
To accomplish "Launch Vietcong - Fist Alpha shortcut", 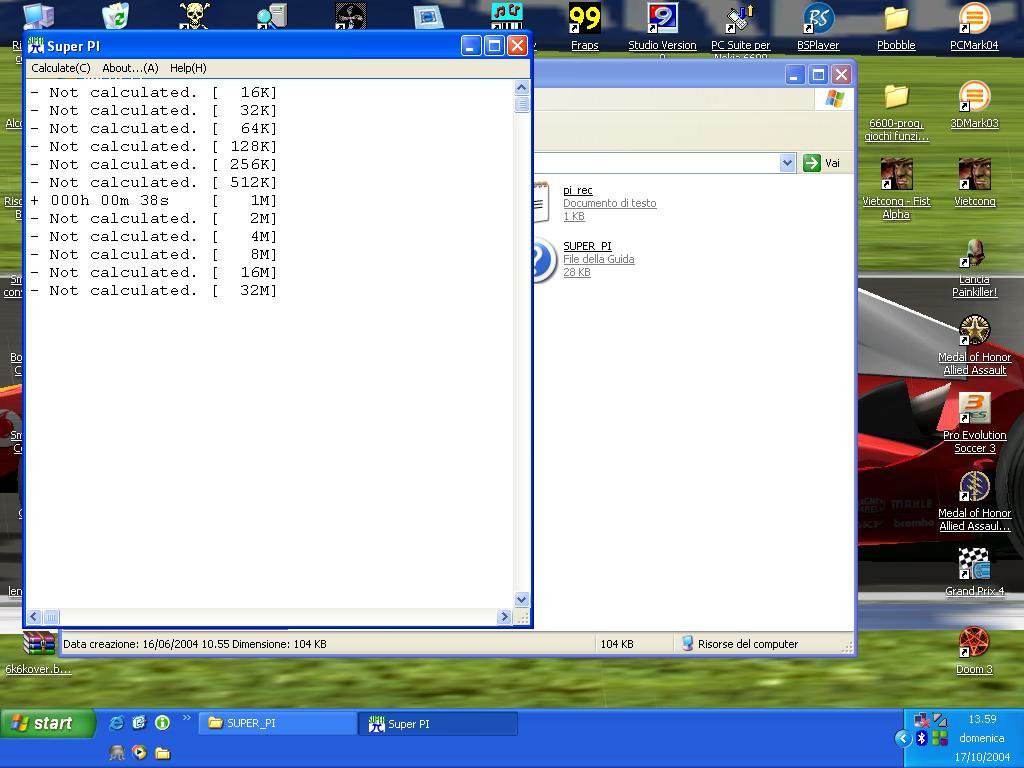I will tap(896, 189).
